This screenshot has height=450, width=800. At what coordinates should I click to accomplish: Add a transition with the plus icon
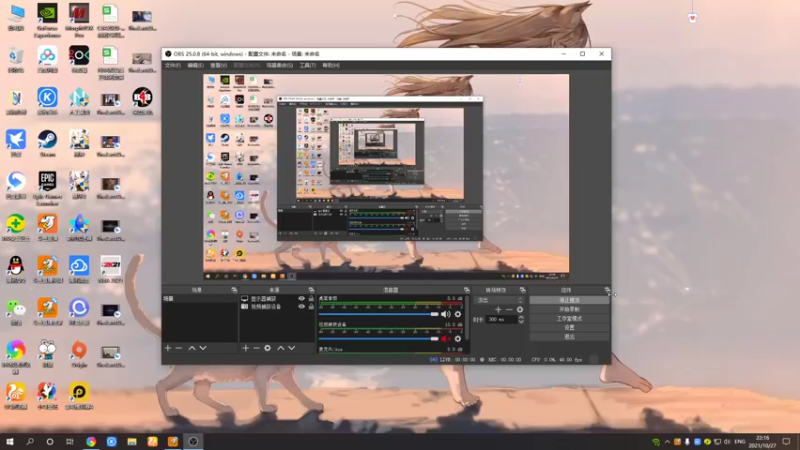[x=498, y=309]
